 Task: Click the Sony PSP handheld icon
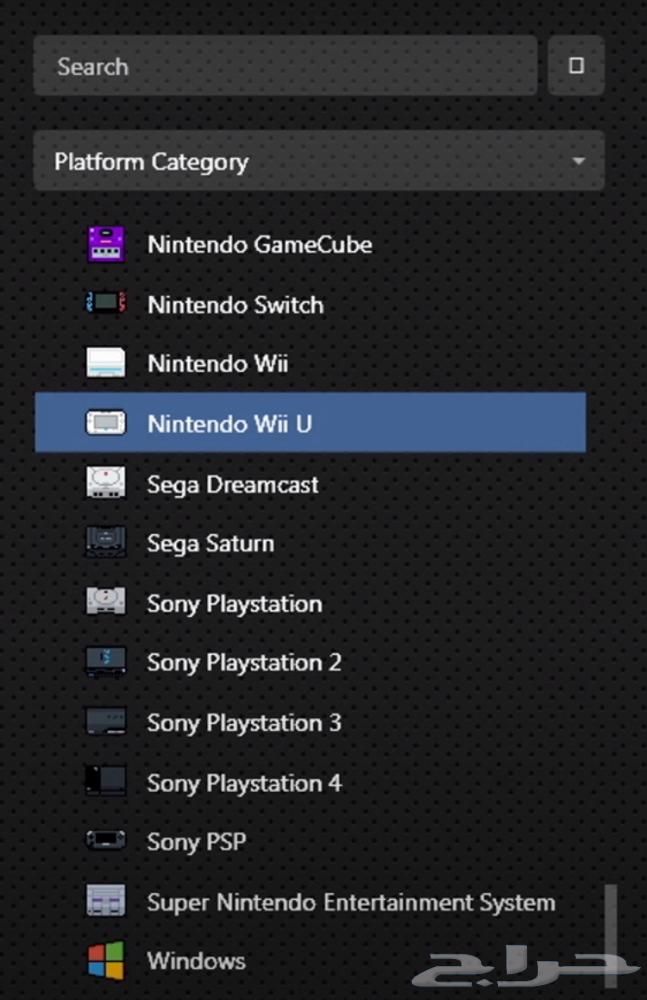point(106,842)
